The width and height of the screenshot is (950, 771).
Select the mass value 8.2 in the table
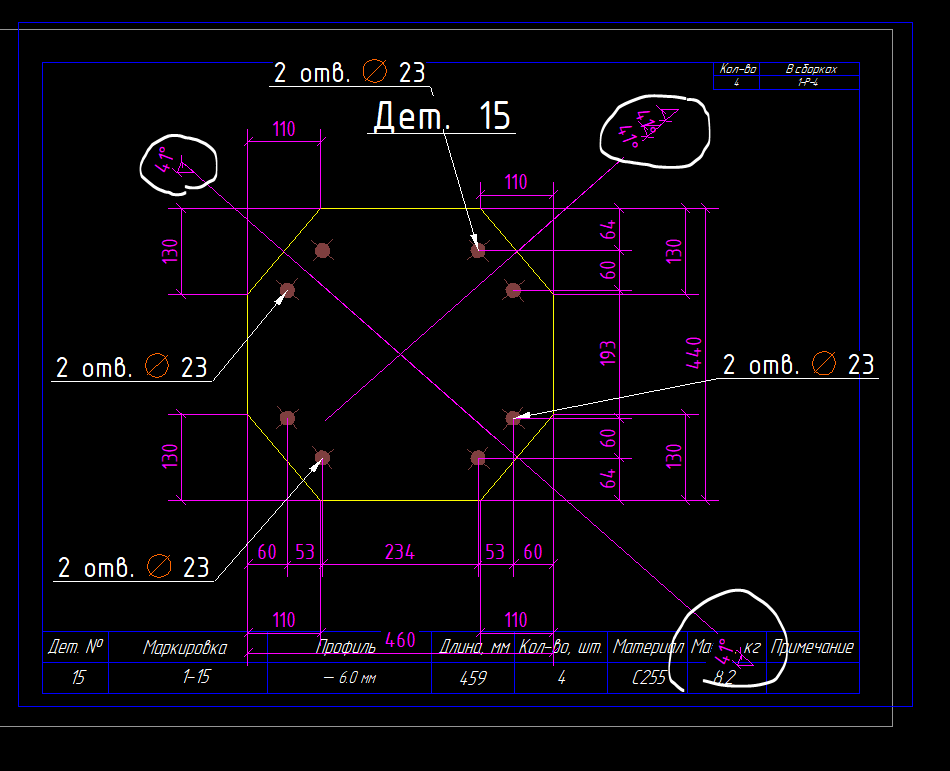724,678
